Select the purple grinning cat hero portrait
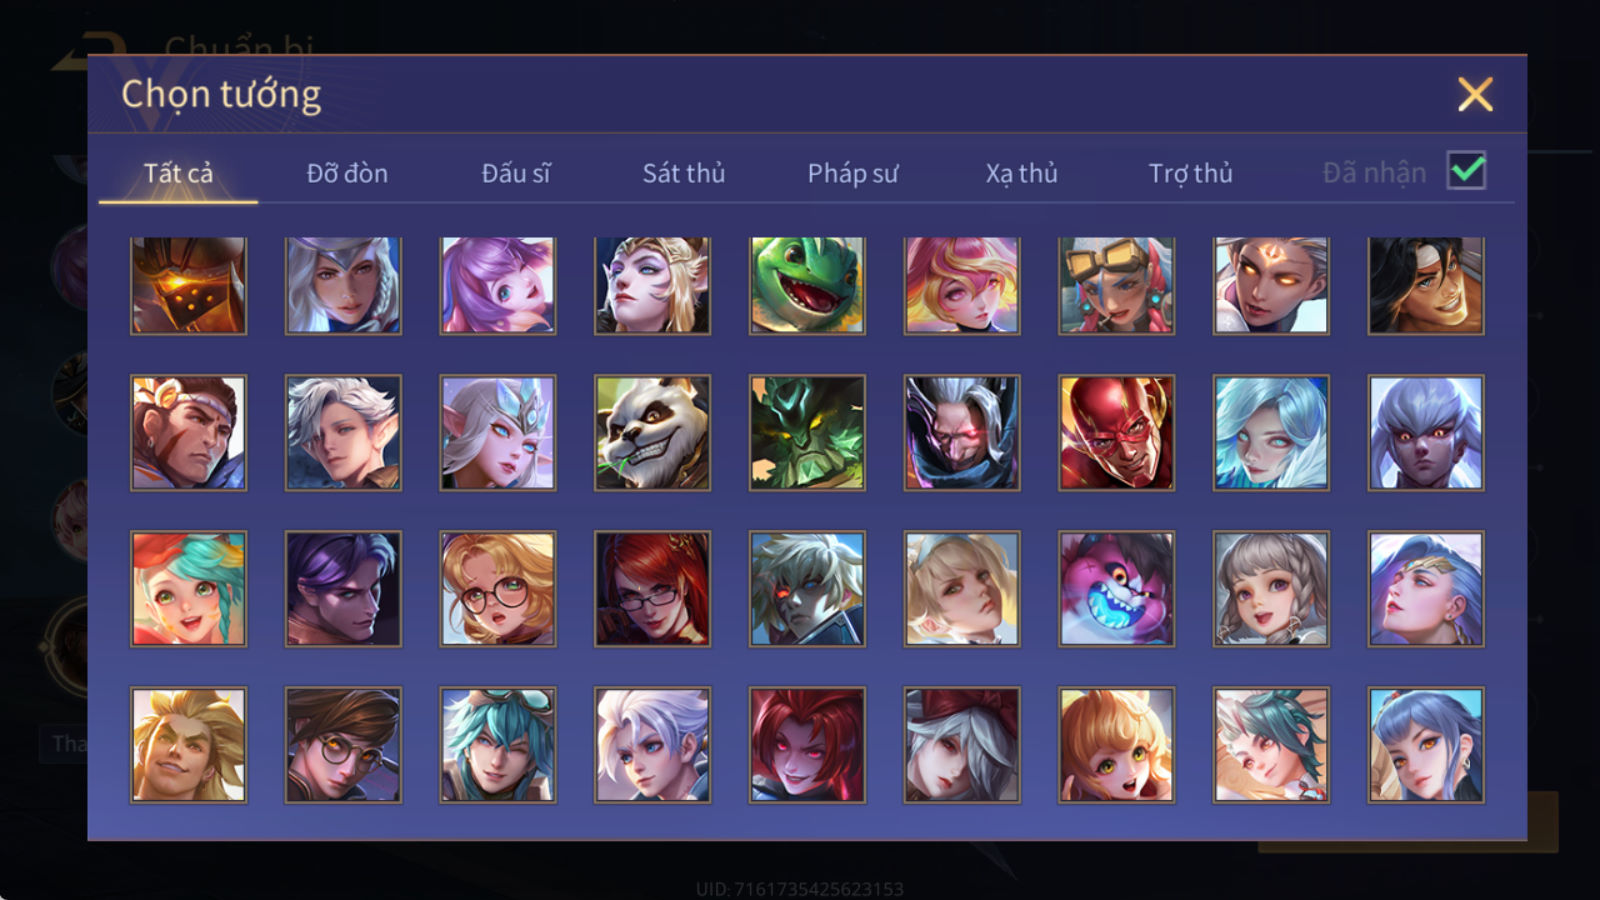 click(x=1116, y=588)
